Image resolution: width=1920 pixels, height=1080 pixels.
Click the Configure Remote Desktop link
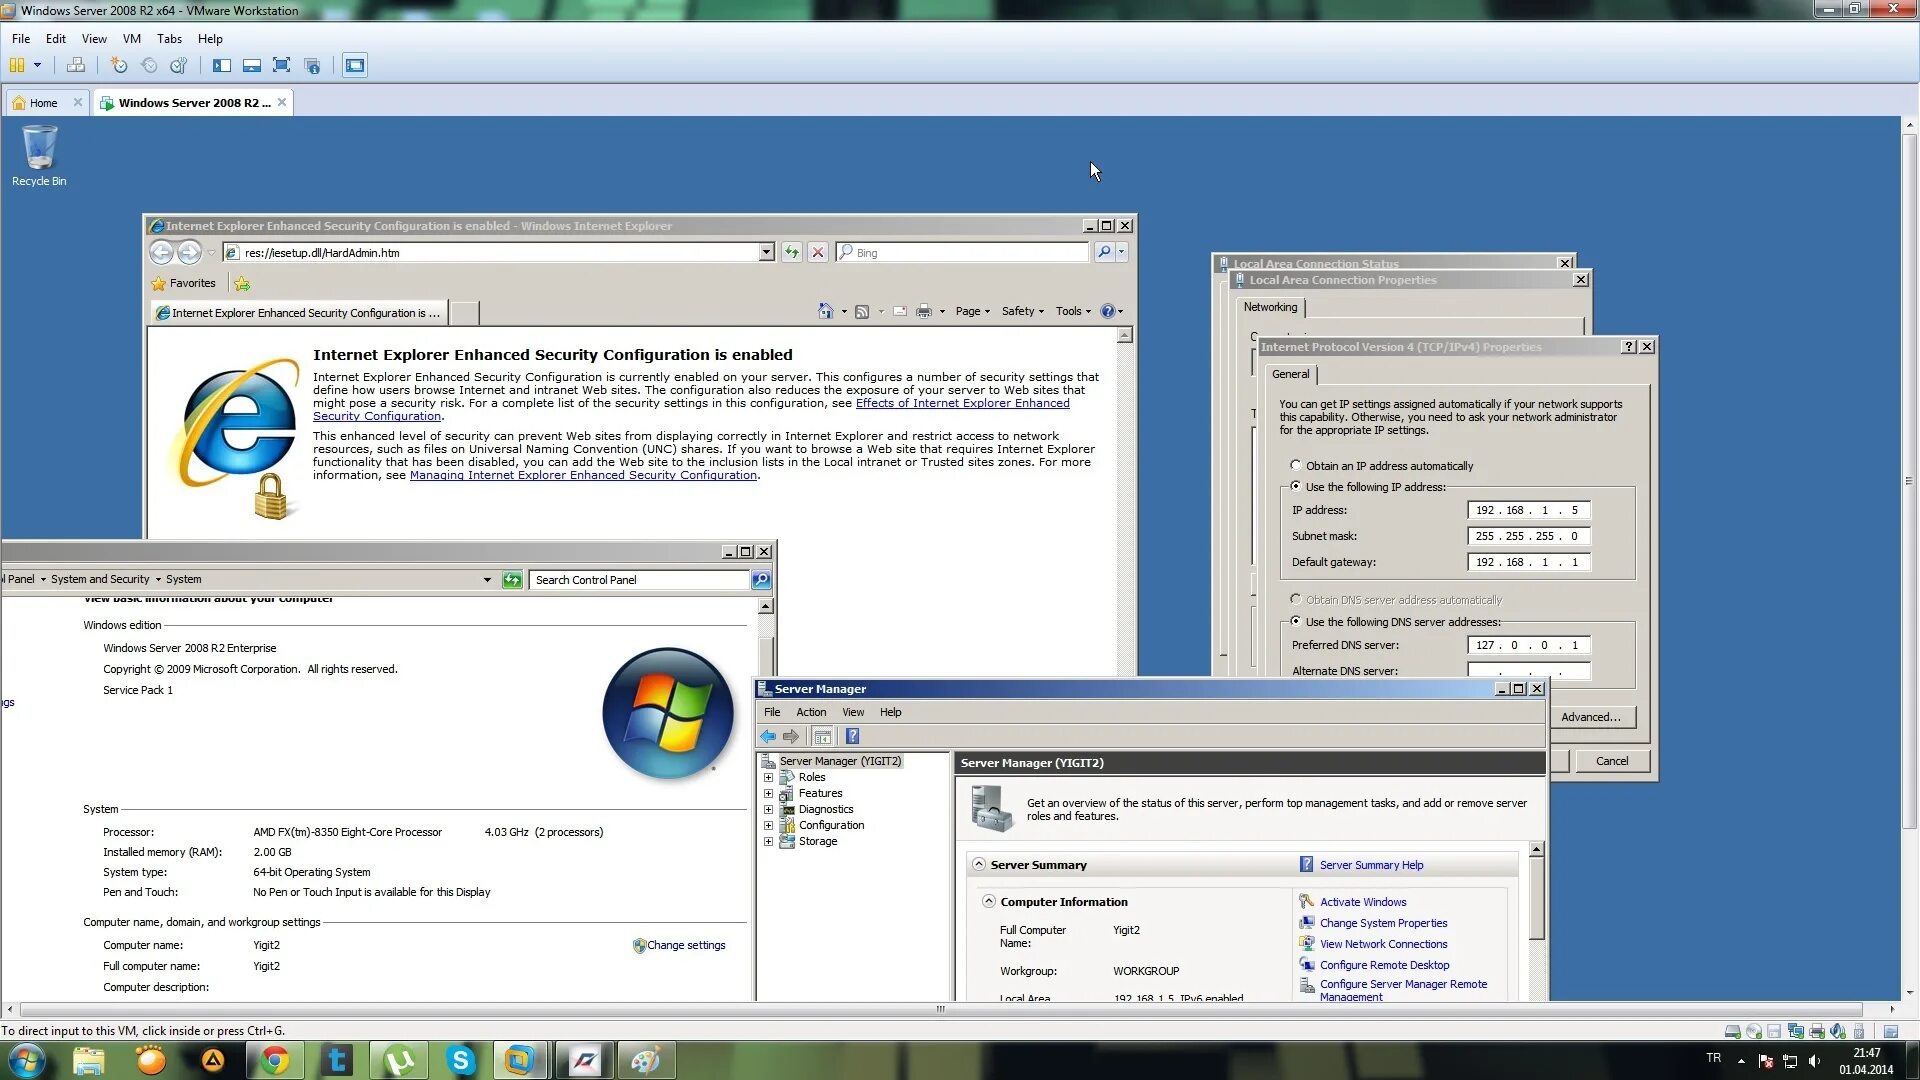click(1384, 965)
